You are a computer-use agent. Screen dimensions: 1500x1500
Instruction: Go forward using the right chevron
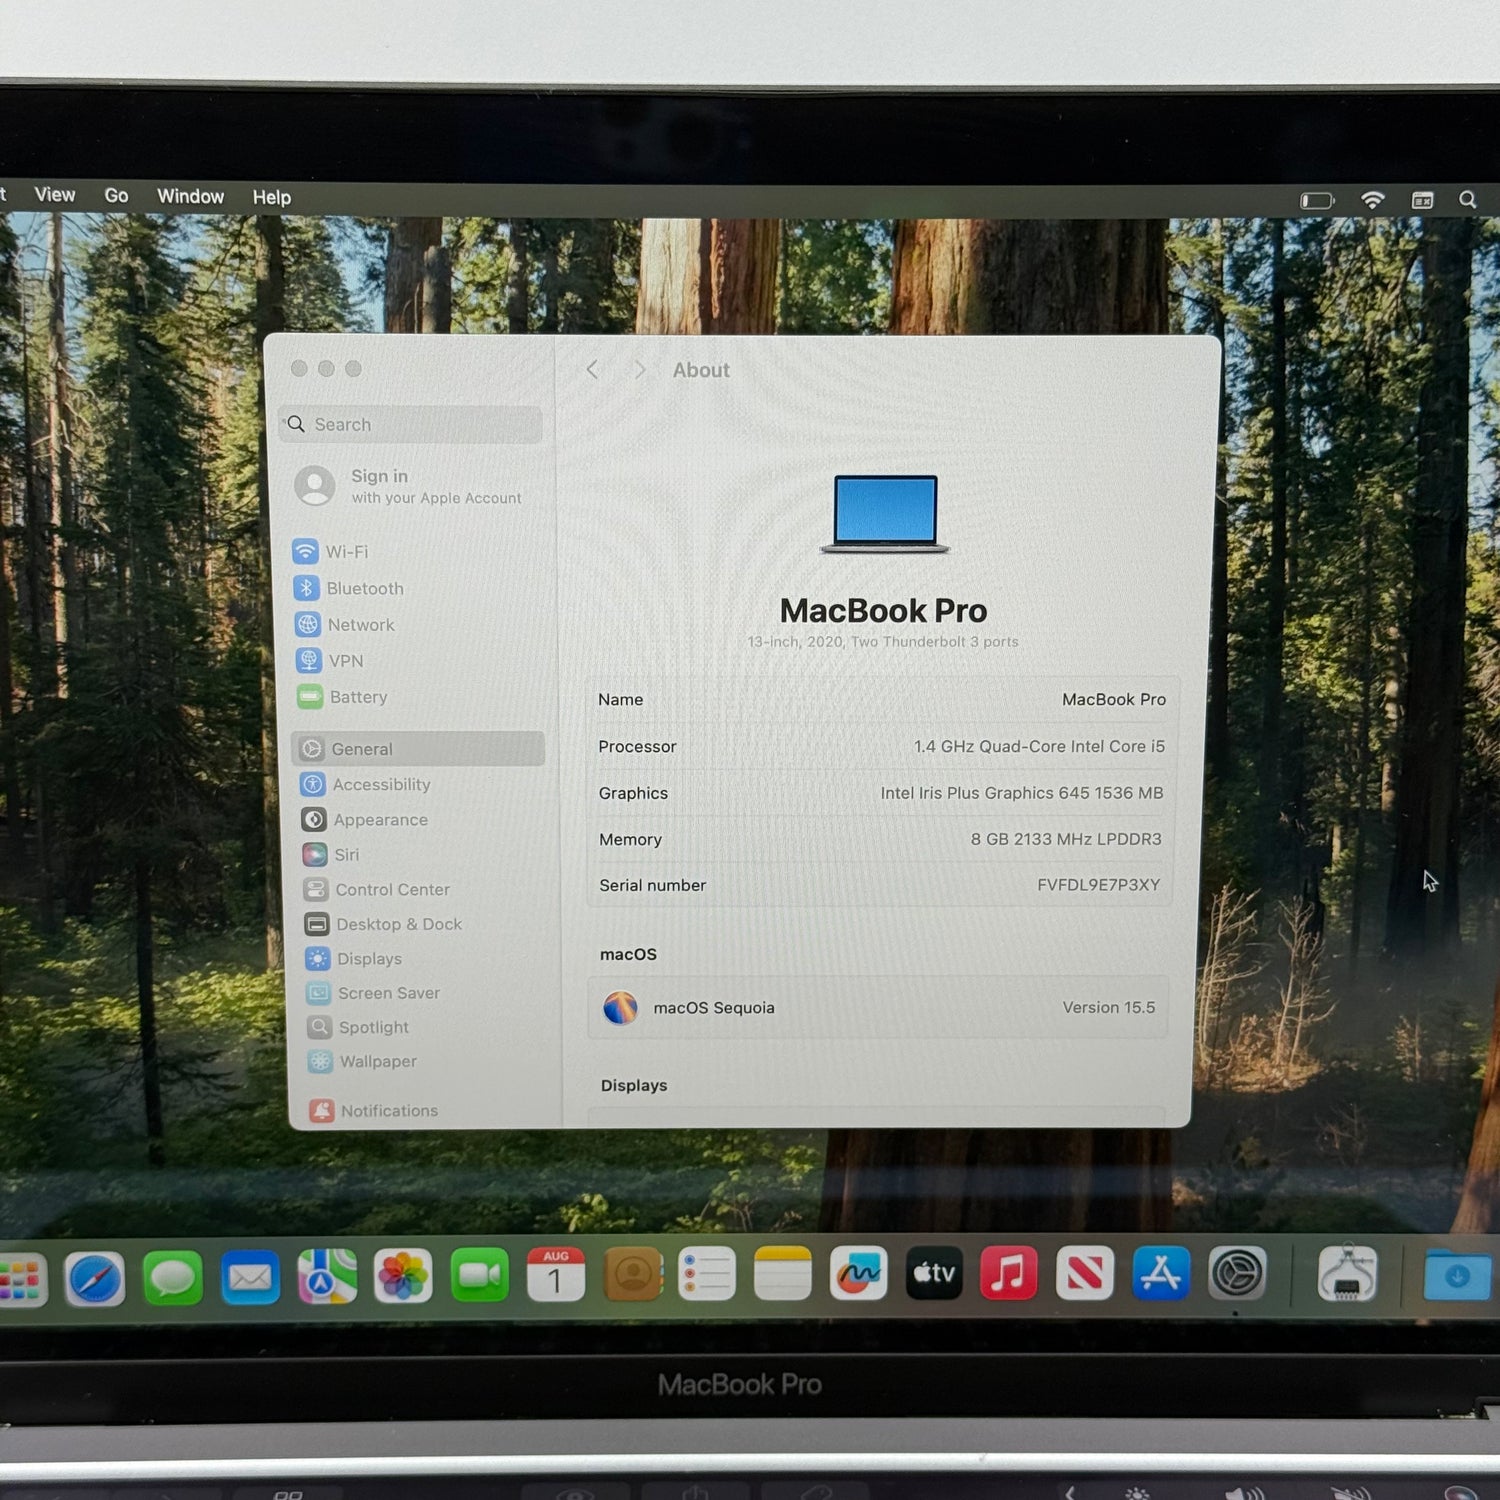pyautogui.click(x=640, y=370)
